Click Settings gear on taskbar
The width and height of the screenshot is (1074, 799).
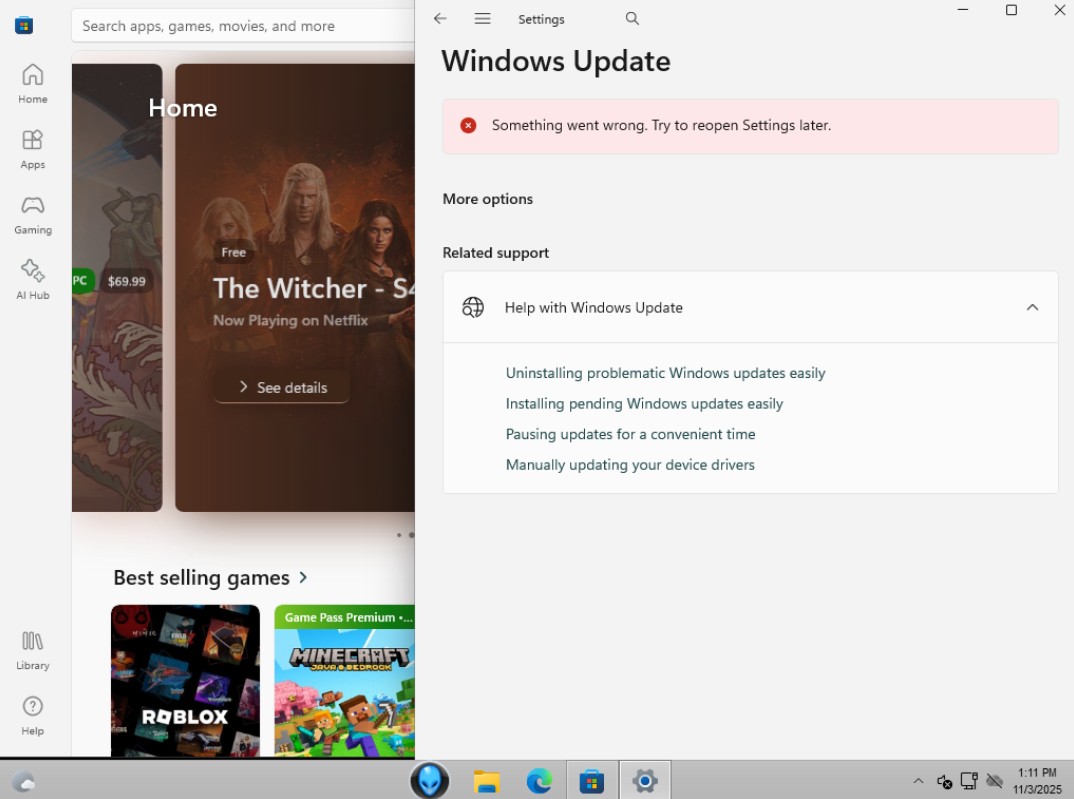click(645, 781)
